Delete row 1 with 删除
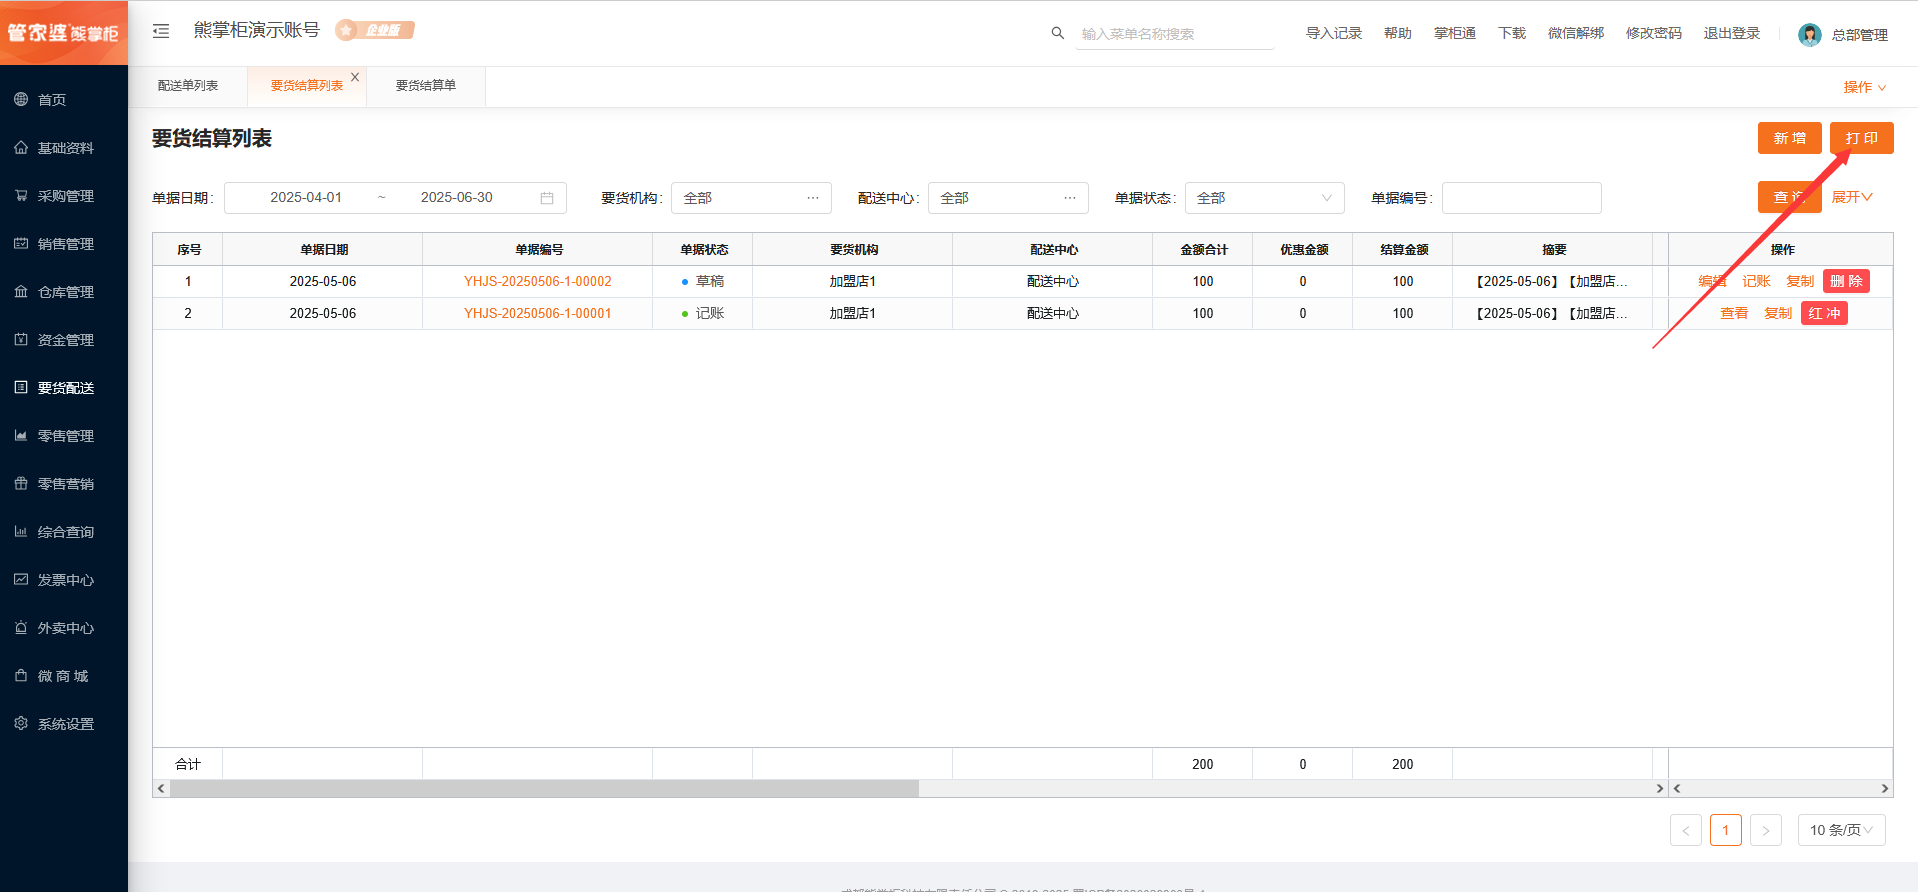 coord(1846,281)
